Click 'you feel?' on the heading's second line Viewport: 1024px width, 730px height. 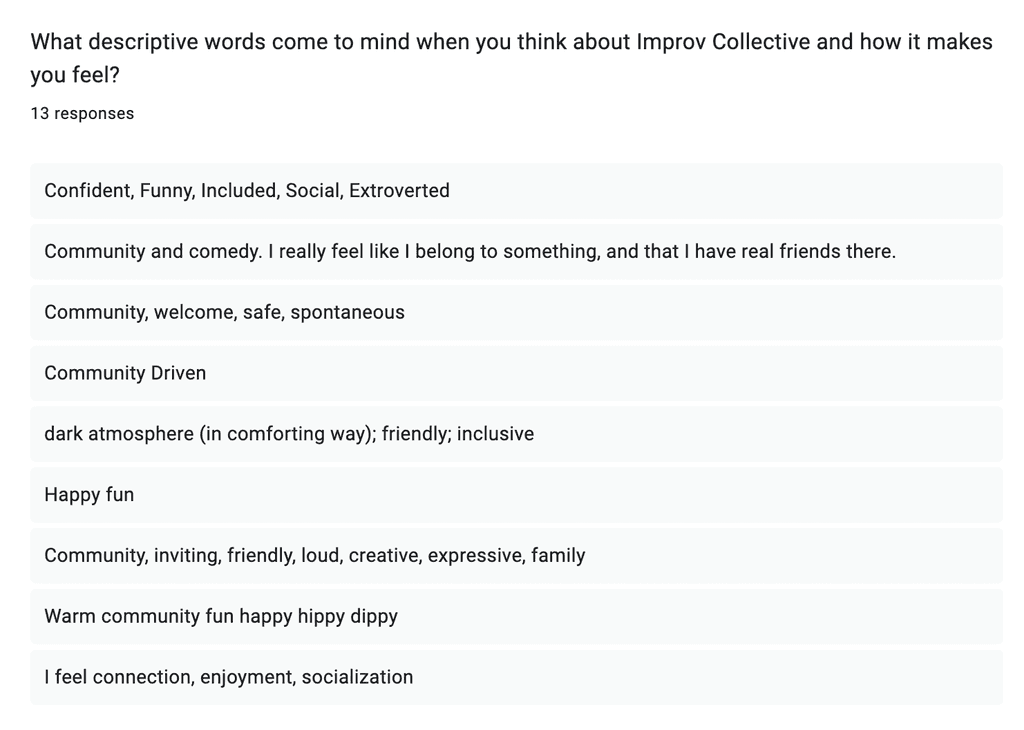pyautogui.click(x=75, y=75)
